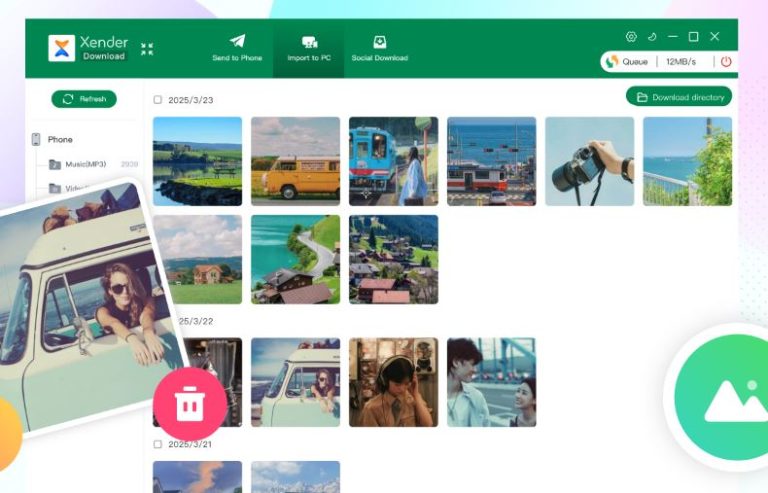Open the Send to Phone tab
The height and width of the screenshot is (493, 768).
click(x=237, y=48)
